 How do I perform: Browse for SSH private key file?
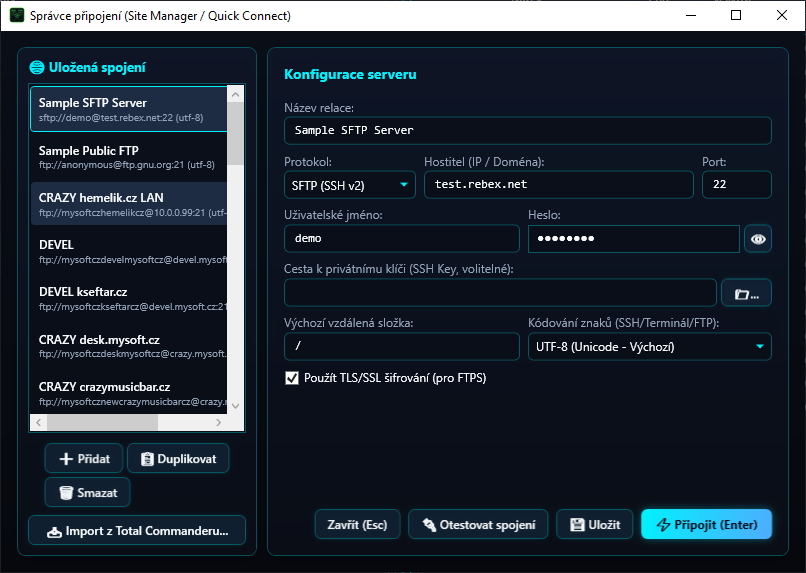(x=746, y=293)
